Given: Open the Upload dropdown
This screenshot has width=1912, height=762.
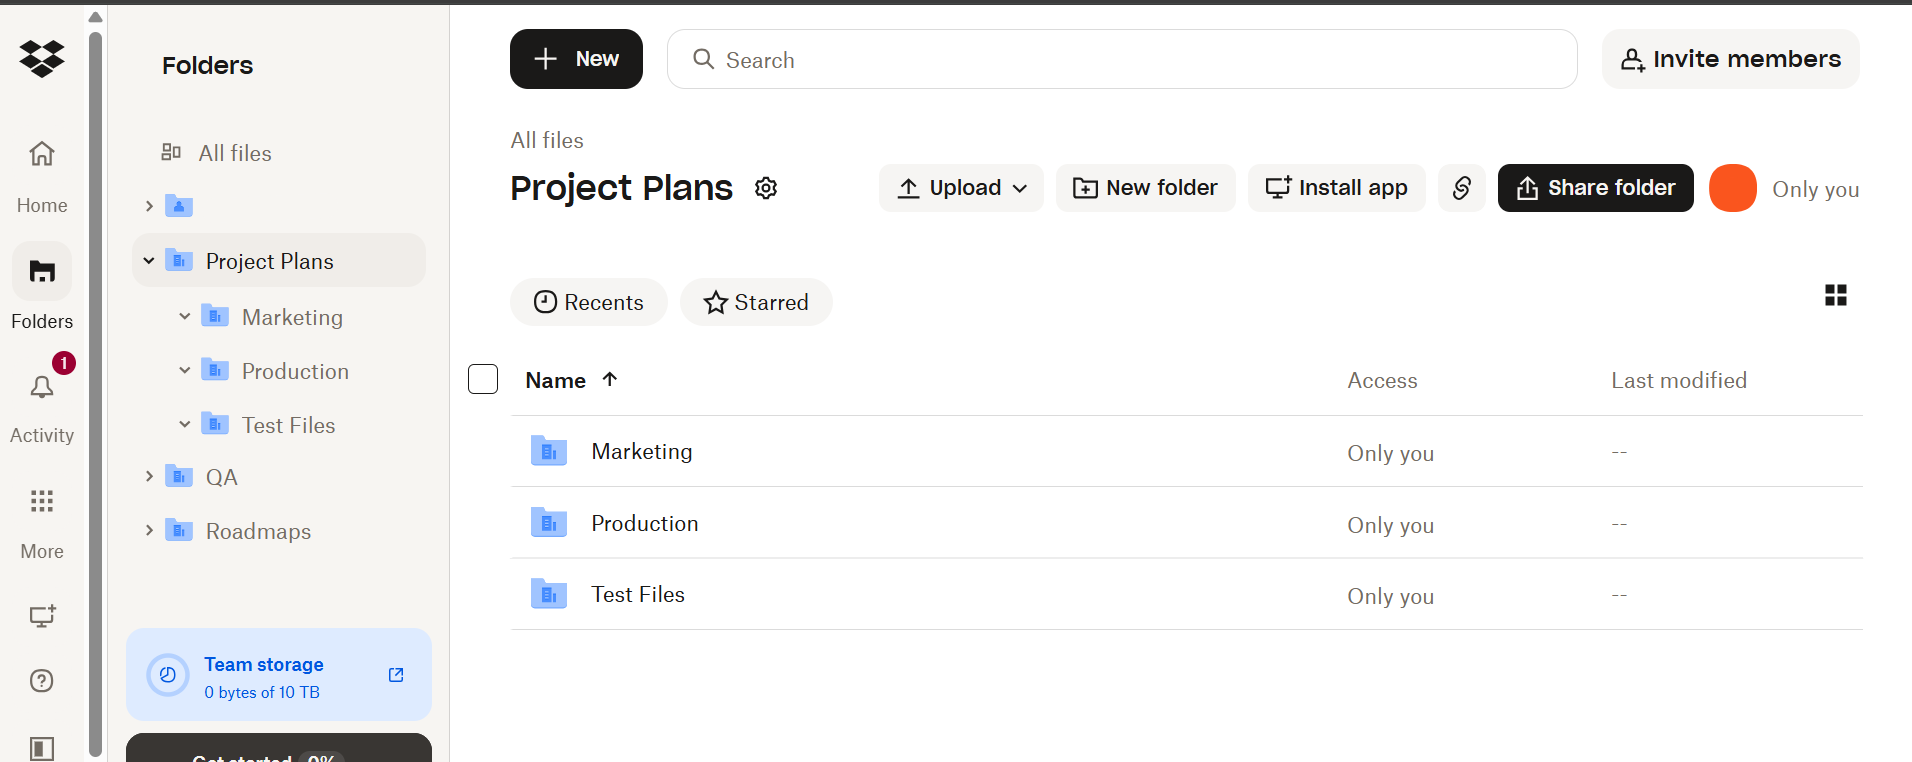Looking at the screenshot, I should [x=961, y=188].
